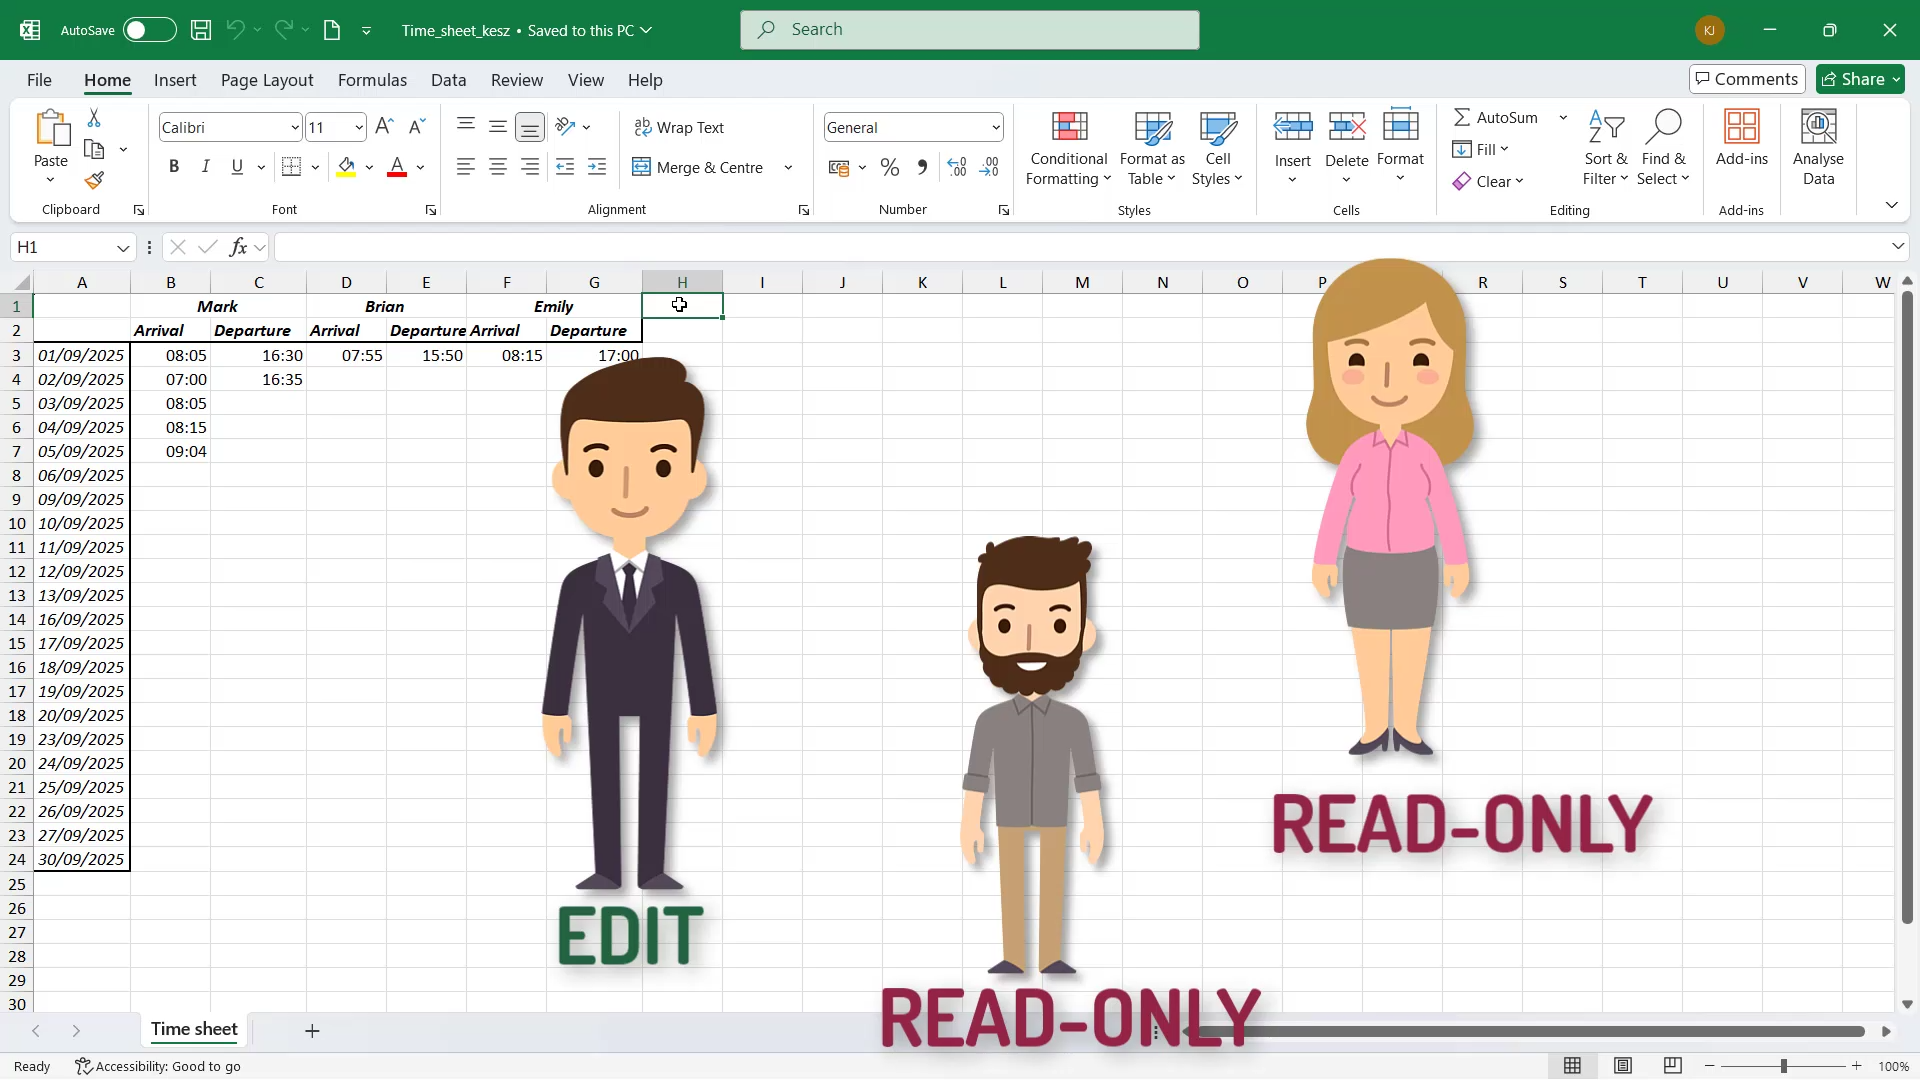Apply Percent Style number format

(889, 168)
